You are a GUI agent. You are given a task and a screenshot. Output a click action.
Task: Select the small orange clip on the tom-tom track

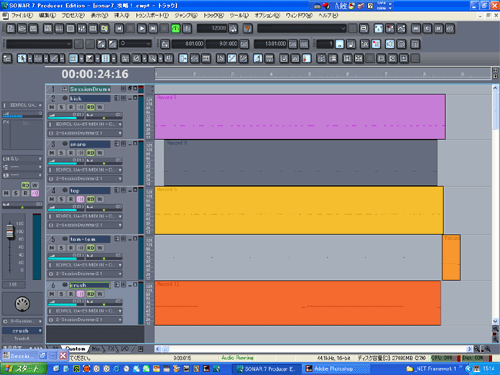[x=451, y=257]
